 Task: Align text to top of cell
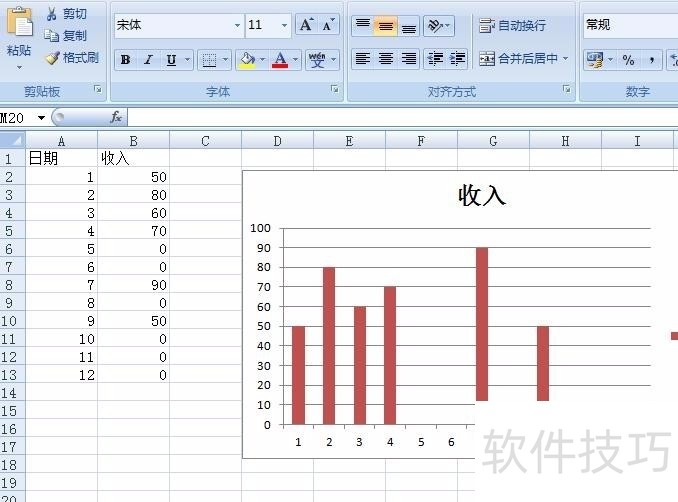(363, 25)
